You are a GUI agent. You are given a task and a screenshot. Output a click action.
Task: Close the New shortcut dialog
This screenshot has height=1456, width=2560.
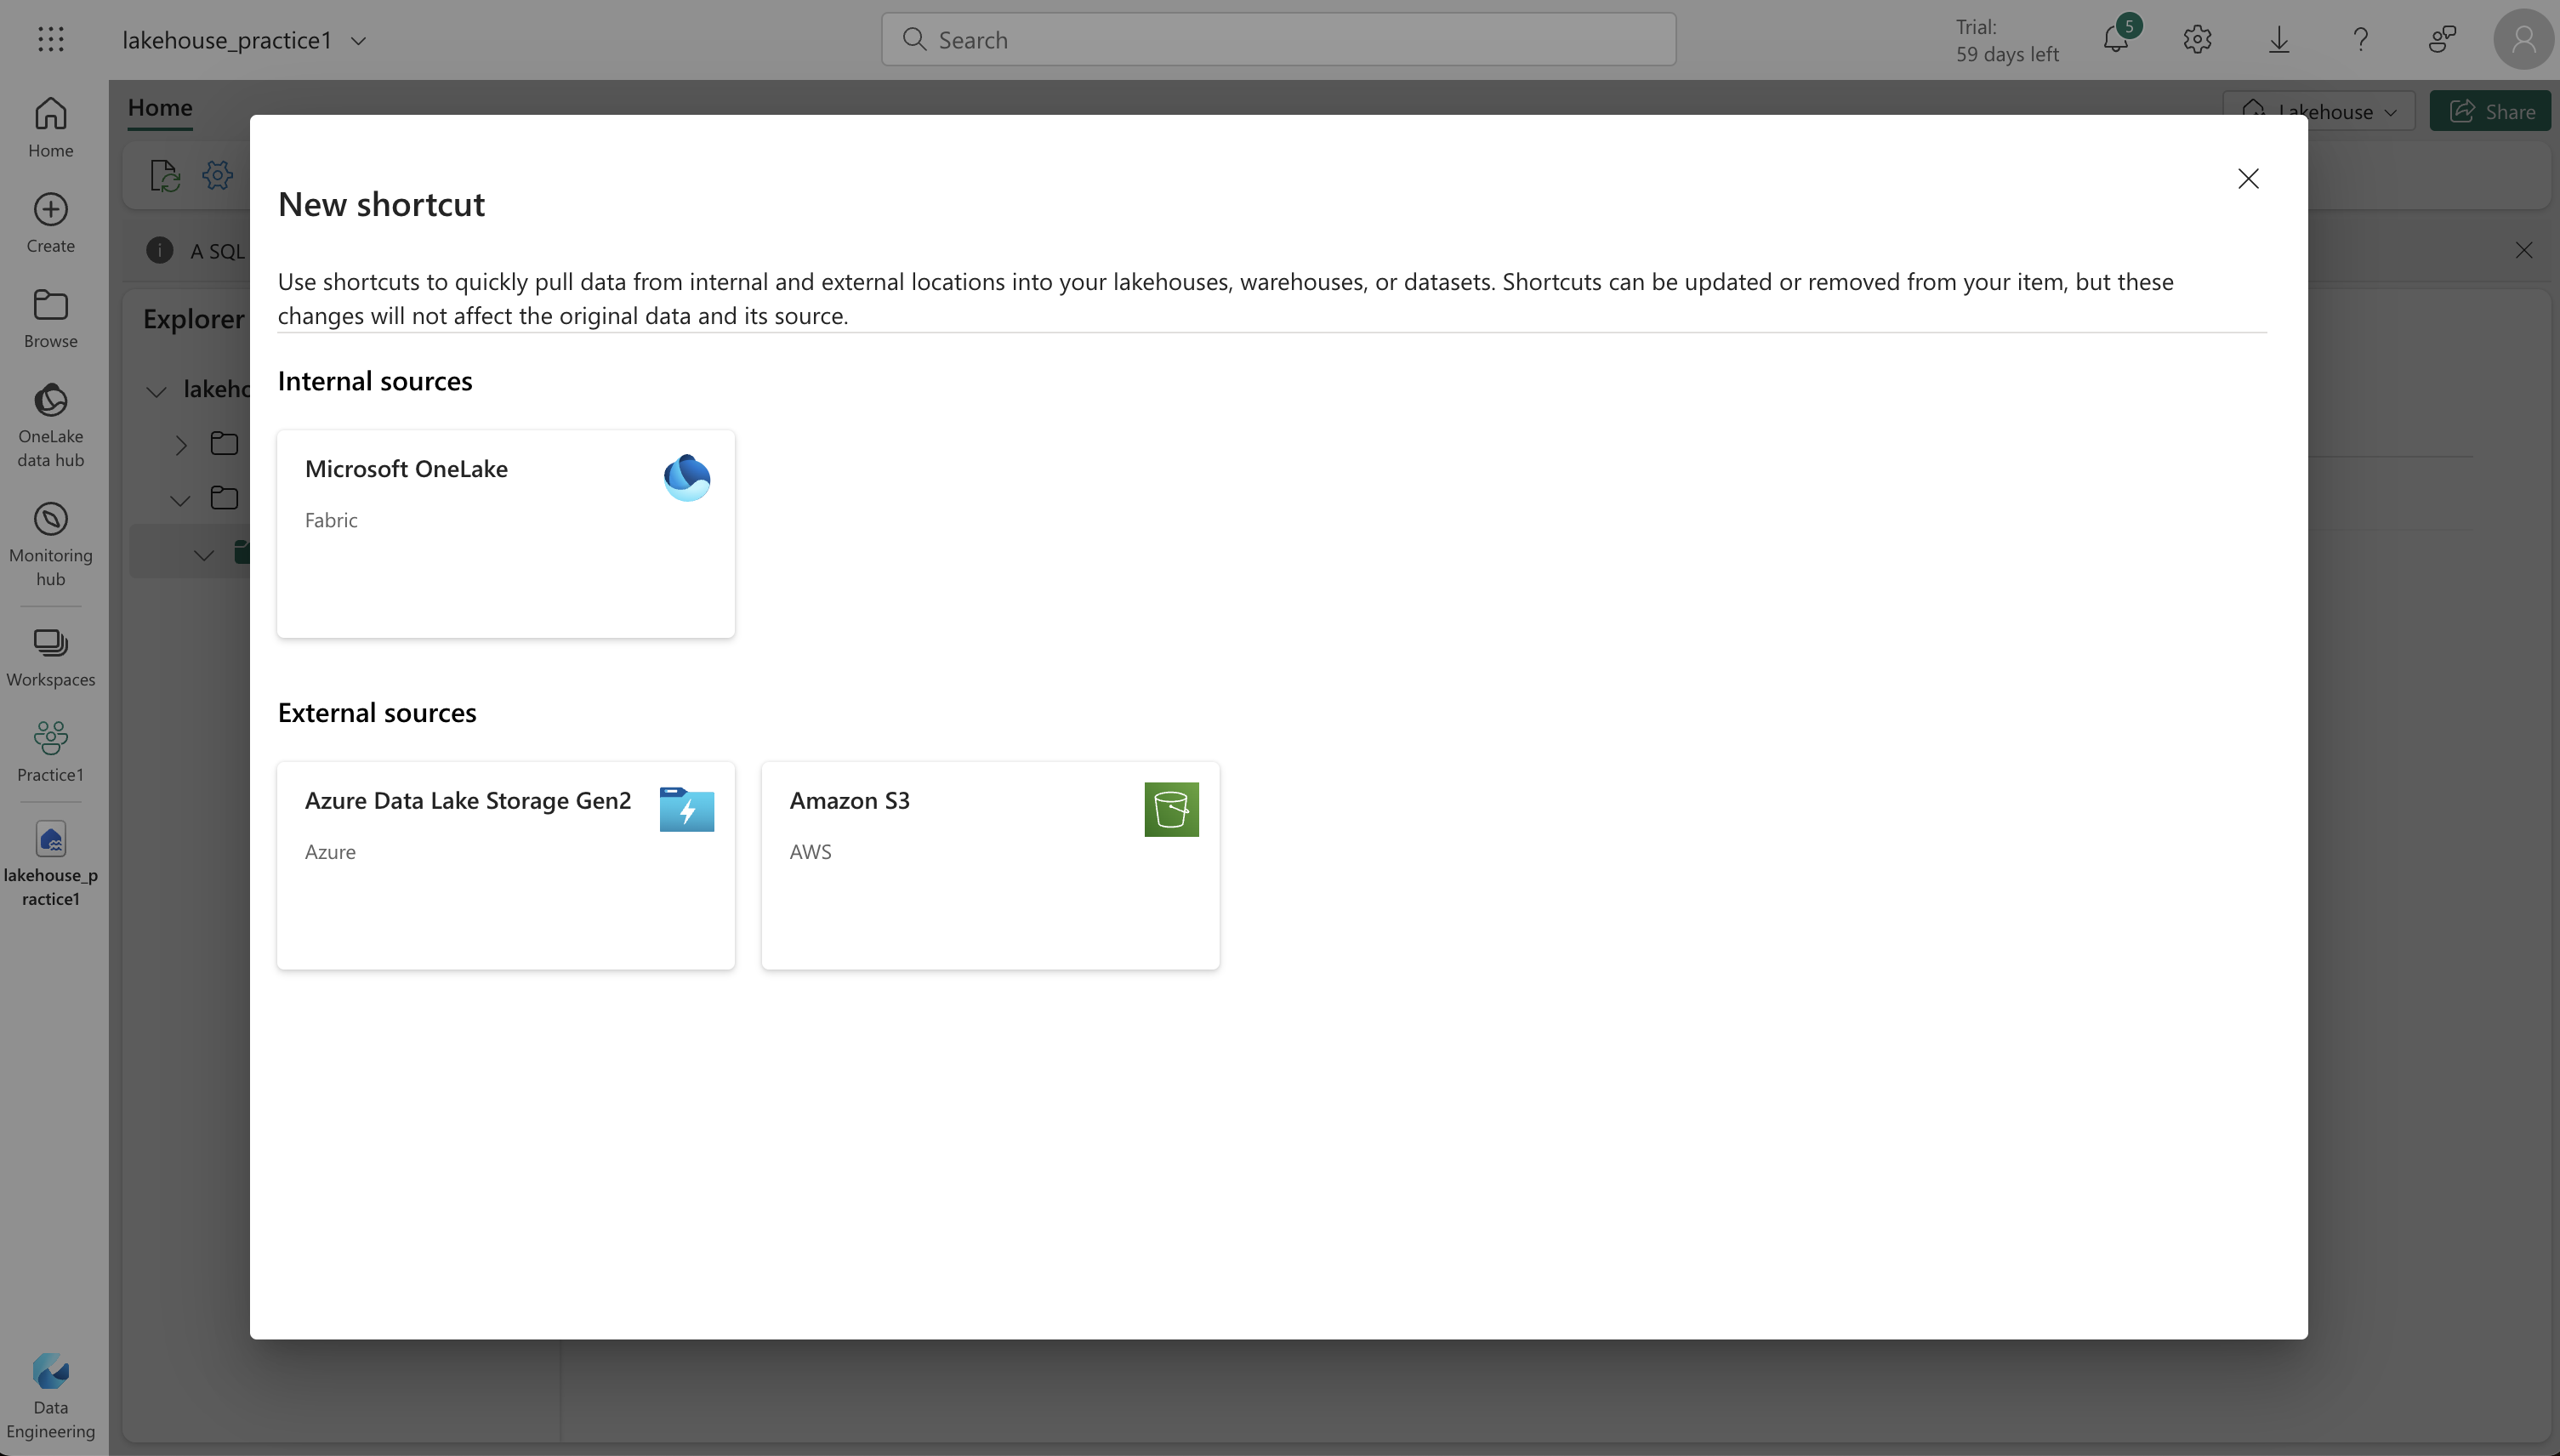pos(2248,178)
